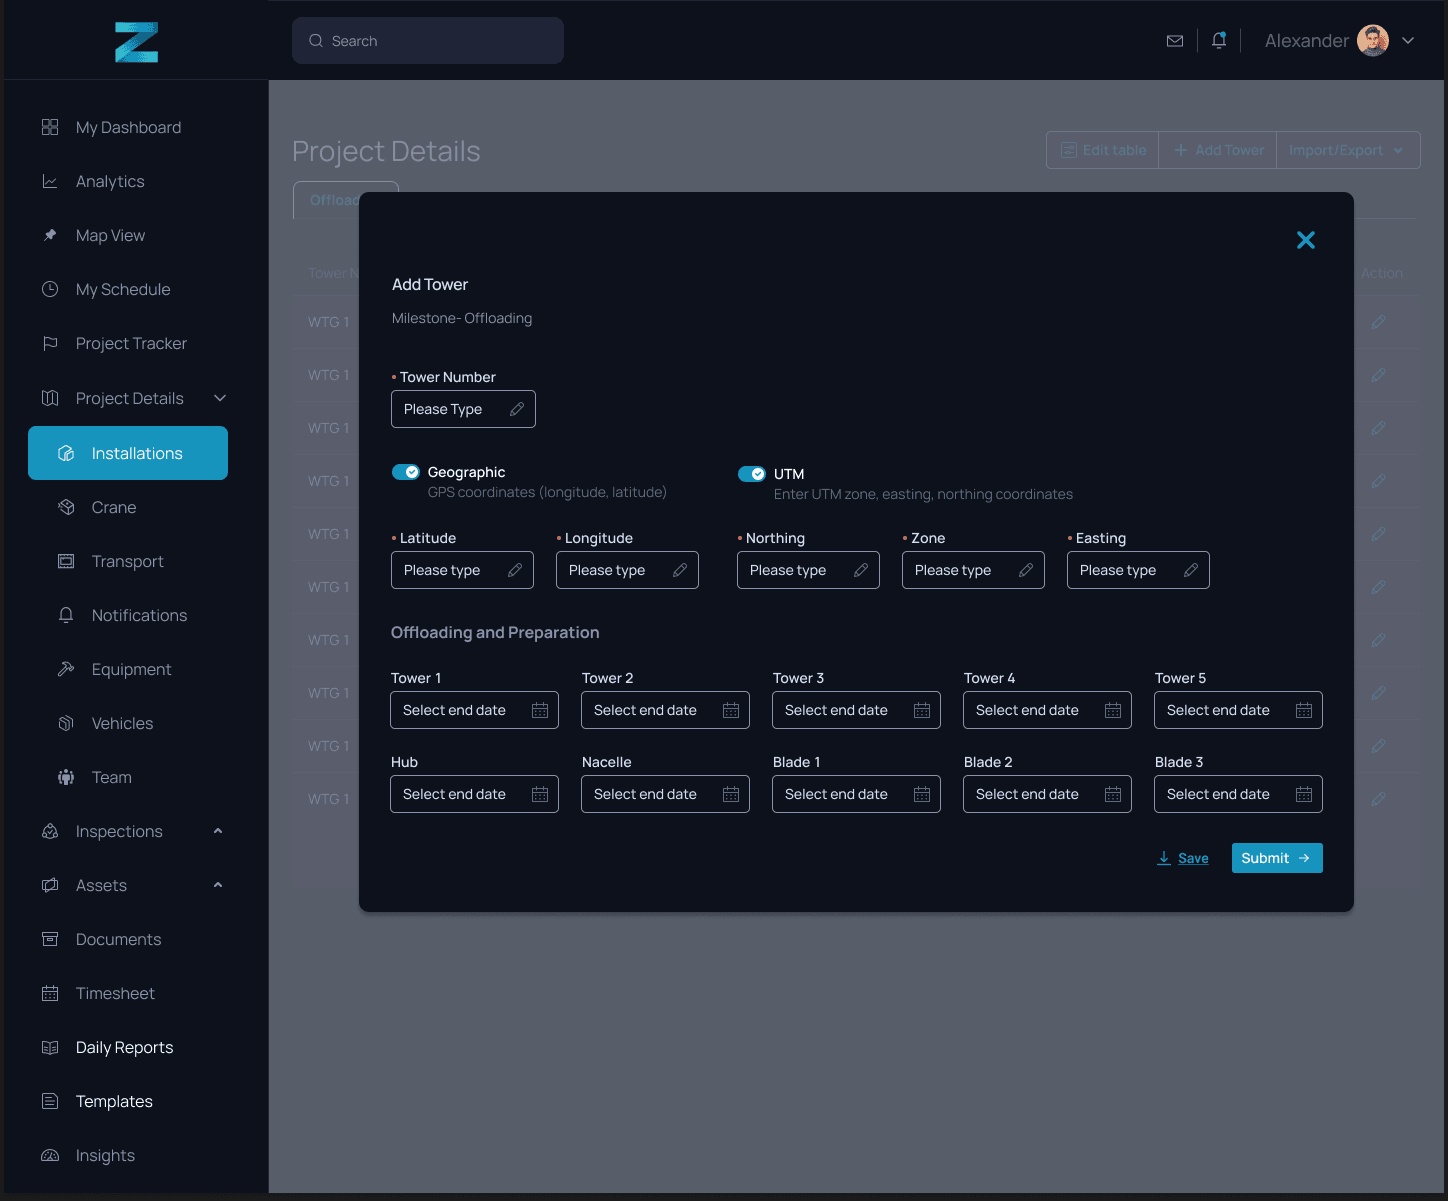The height and width of the screenshot is (1201, 1448).
Task: Click the Save link
Action: 1183,858
